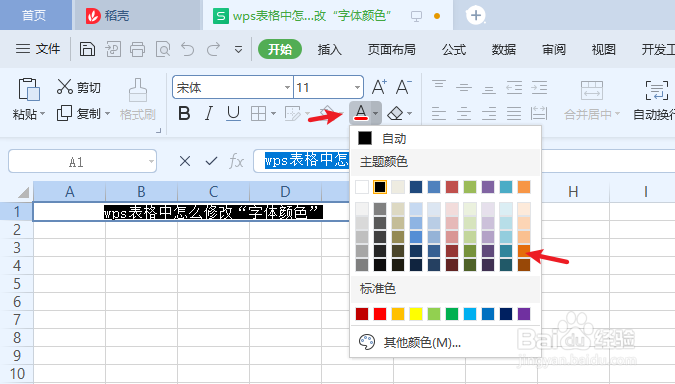Increase indent icon

(539, 87)
